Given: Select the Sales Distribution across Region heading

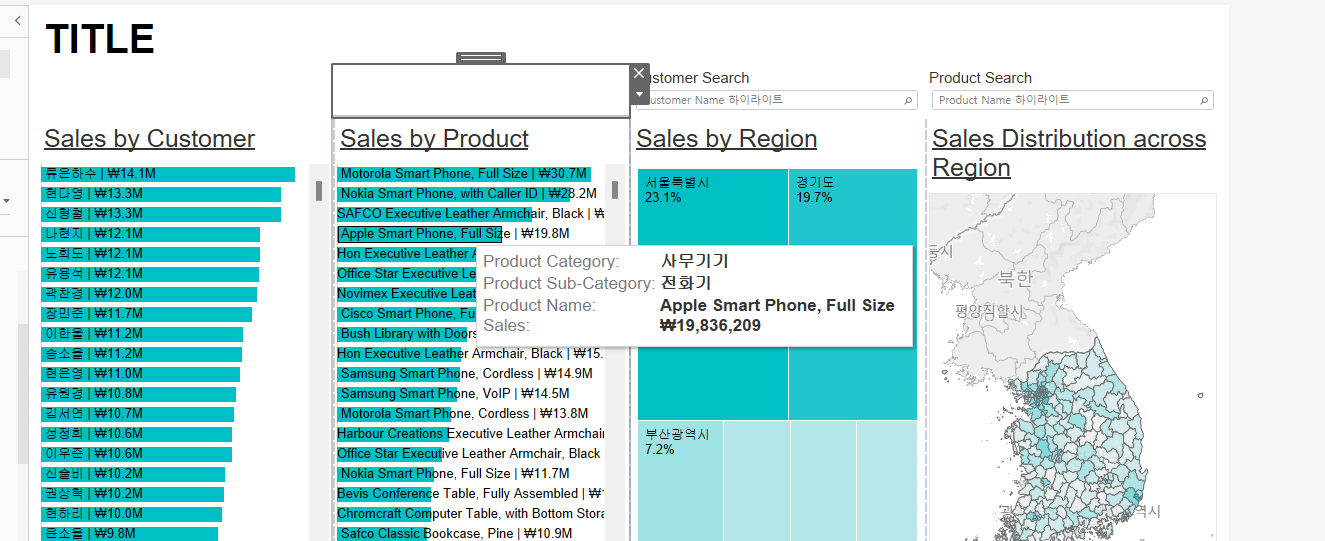Looking at the screenshot, I should (x=1069, y=153).
